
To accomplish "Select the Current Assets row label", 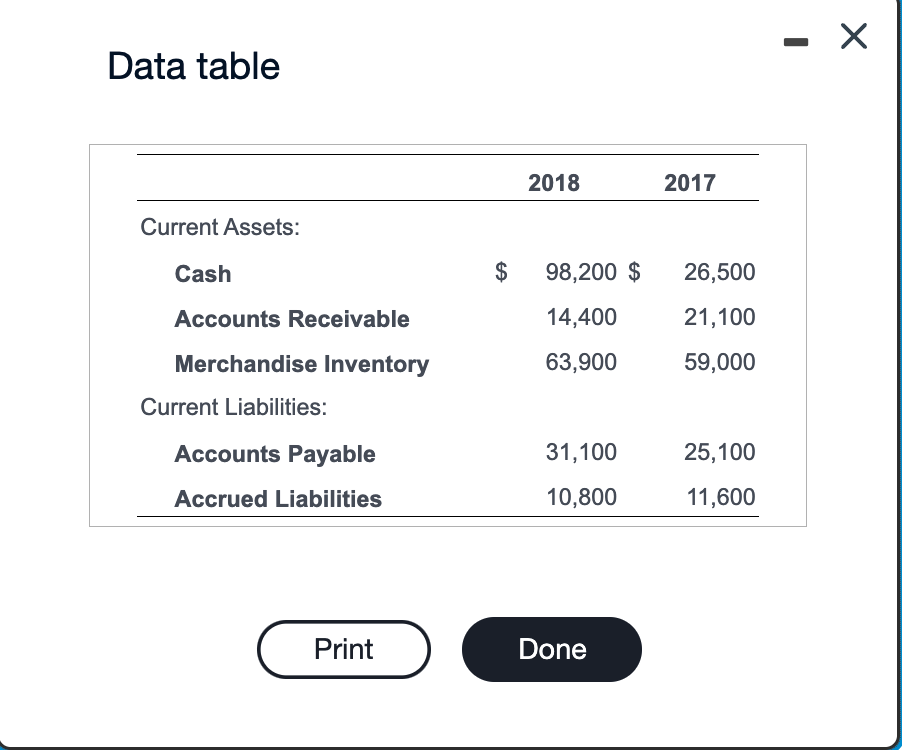I will 218,227.
